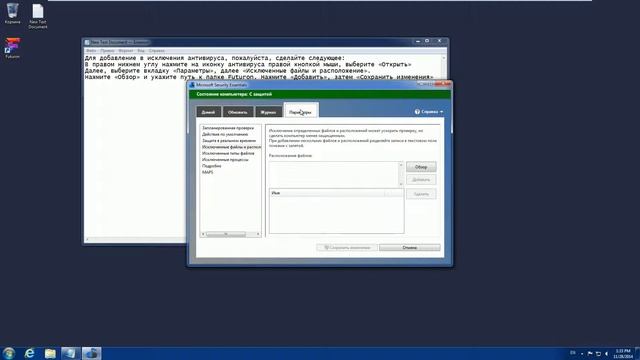Click the Удалить button
640x360 pixels.
pos(421,194)
